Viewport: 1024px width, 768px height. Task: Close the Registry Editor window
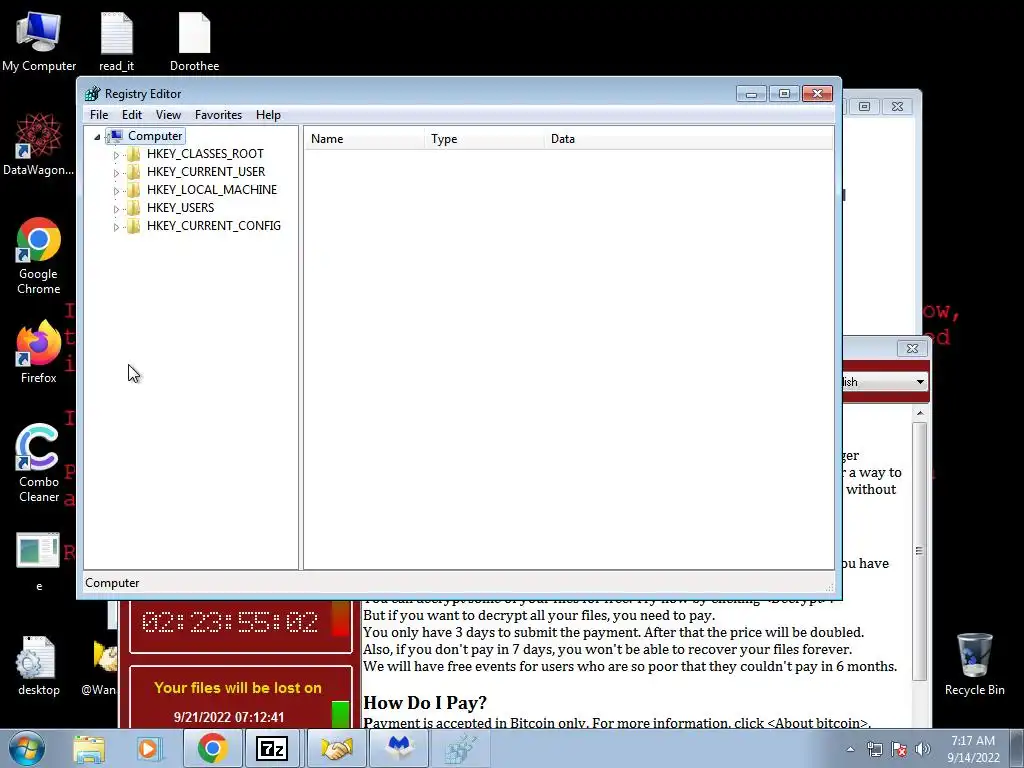[x=817, y=94]
